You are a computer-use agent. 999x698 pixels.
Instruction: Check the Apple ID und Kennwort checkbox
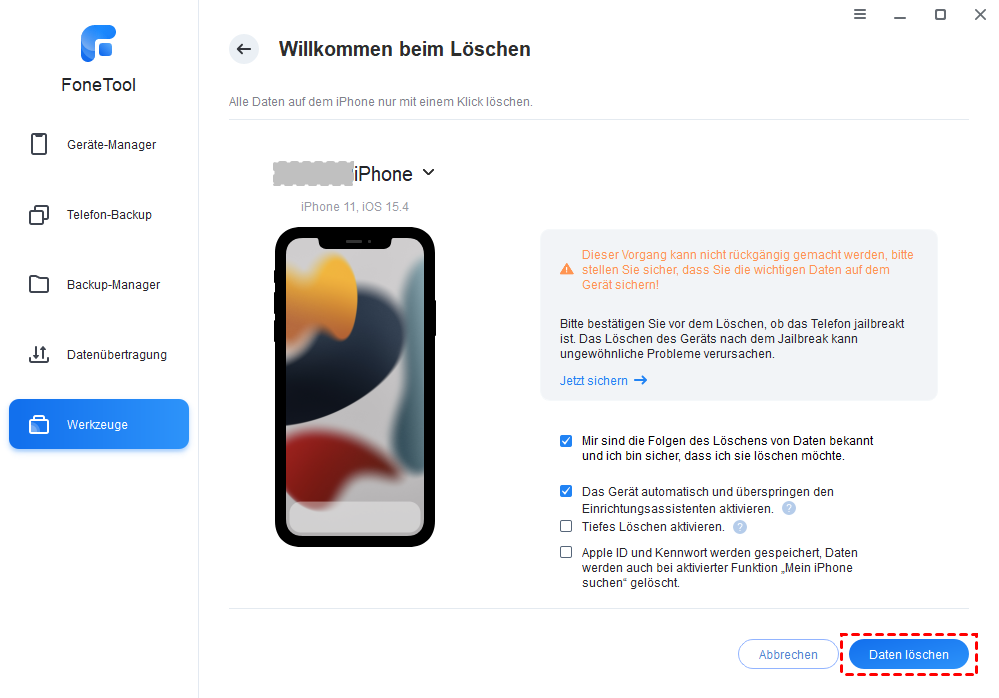point(566,552)
